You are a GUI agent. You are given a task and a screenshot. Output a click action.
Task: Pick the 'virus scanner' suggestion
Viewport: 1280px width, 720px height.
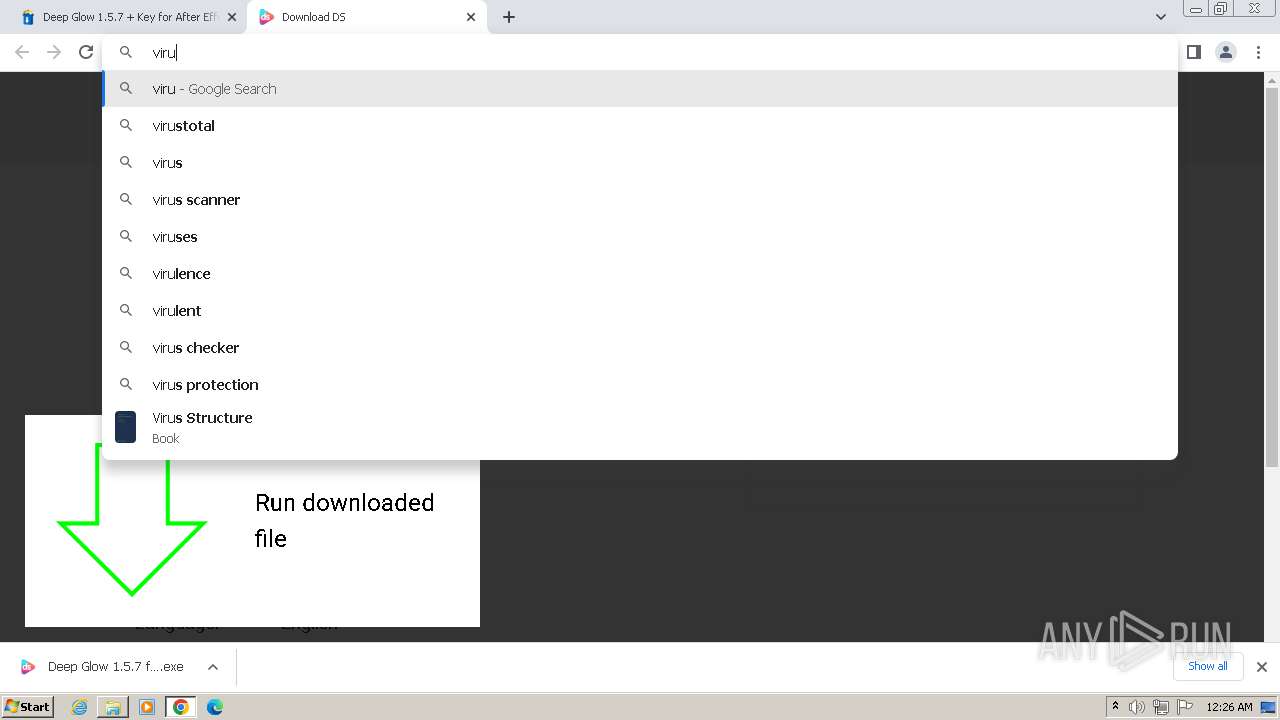[x=640, y=200]
